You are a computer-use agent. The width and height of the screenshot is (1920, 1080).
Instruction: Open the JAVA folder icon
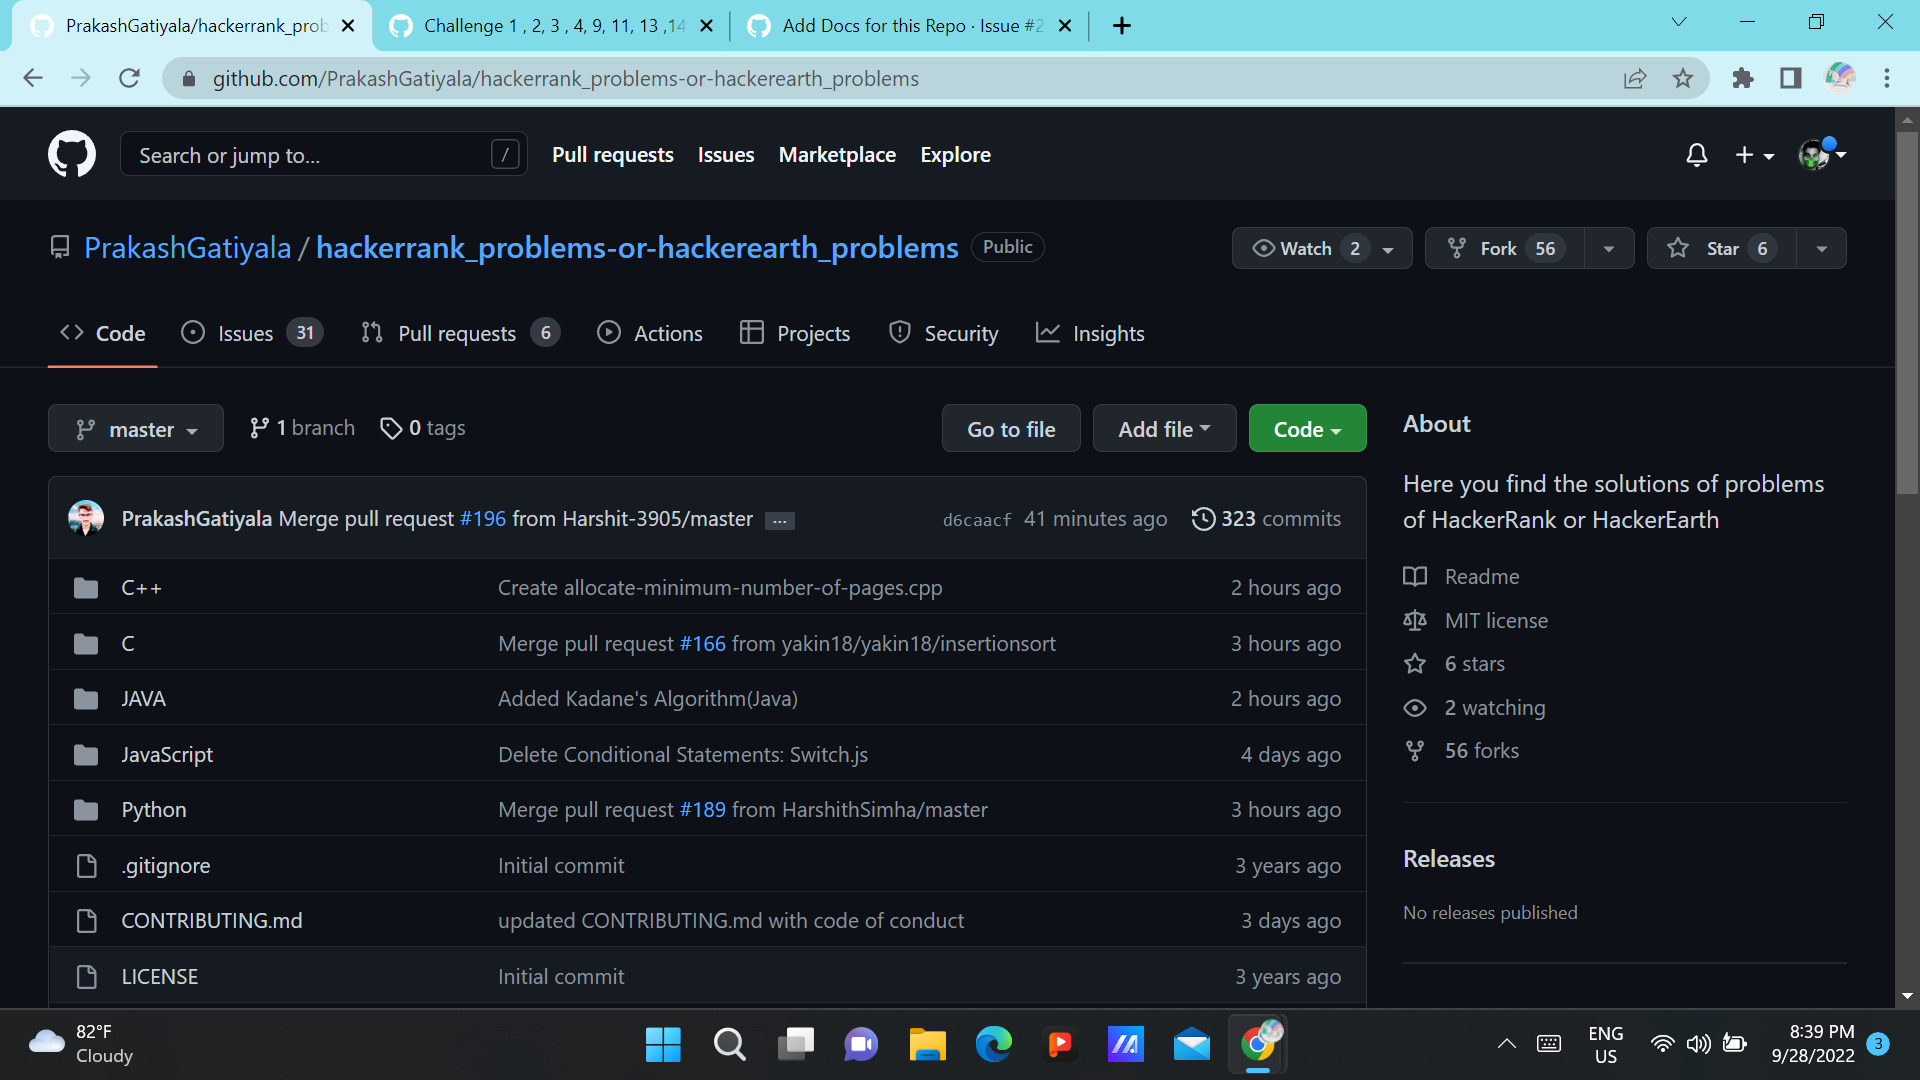click(86, 699)
